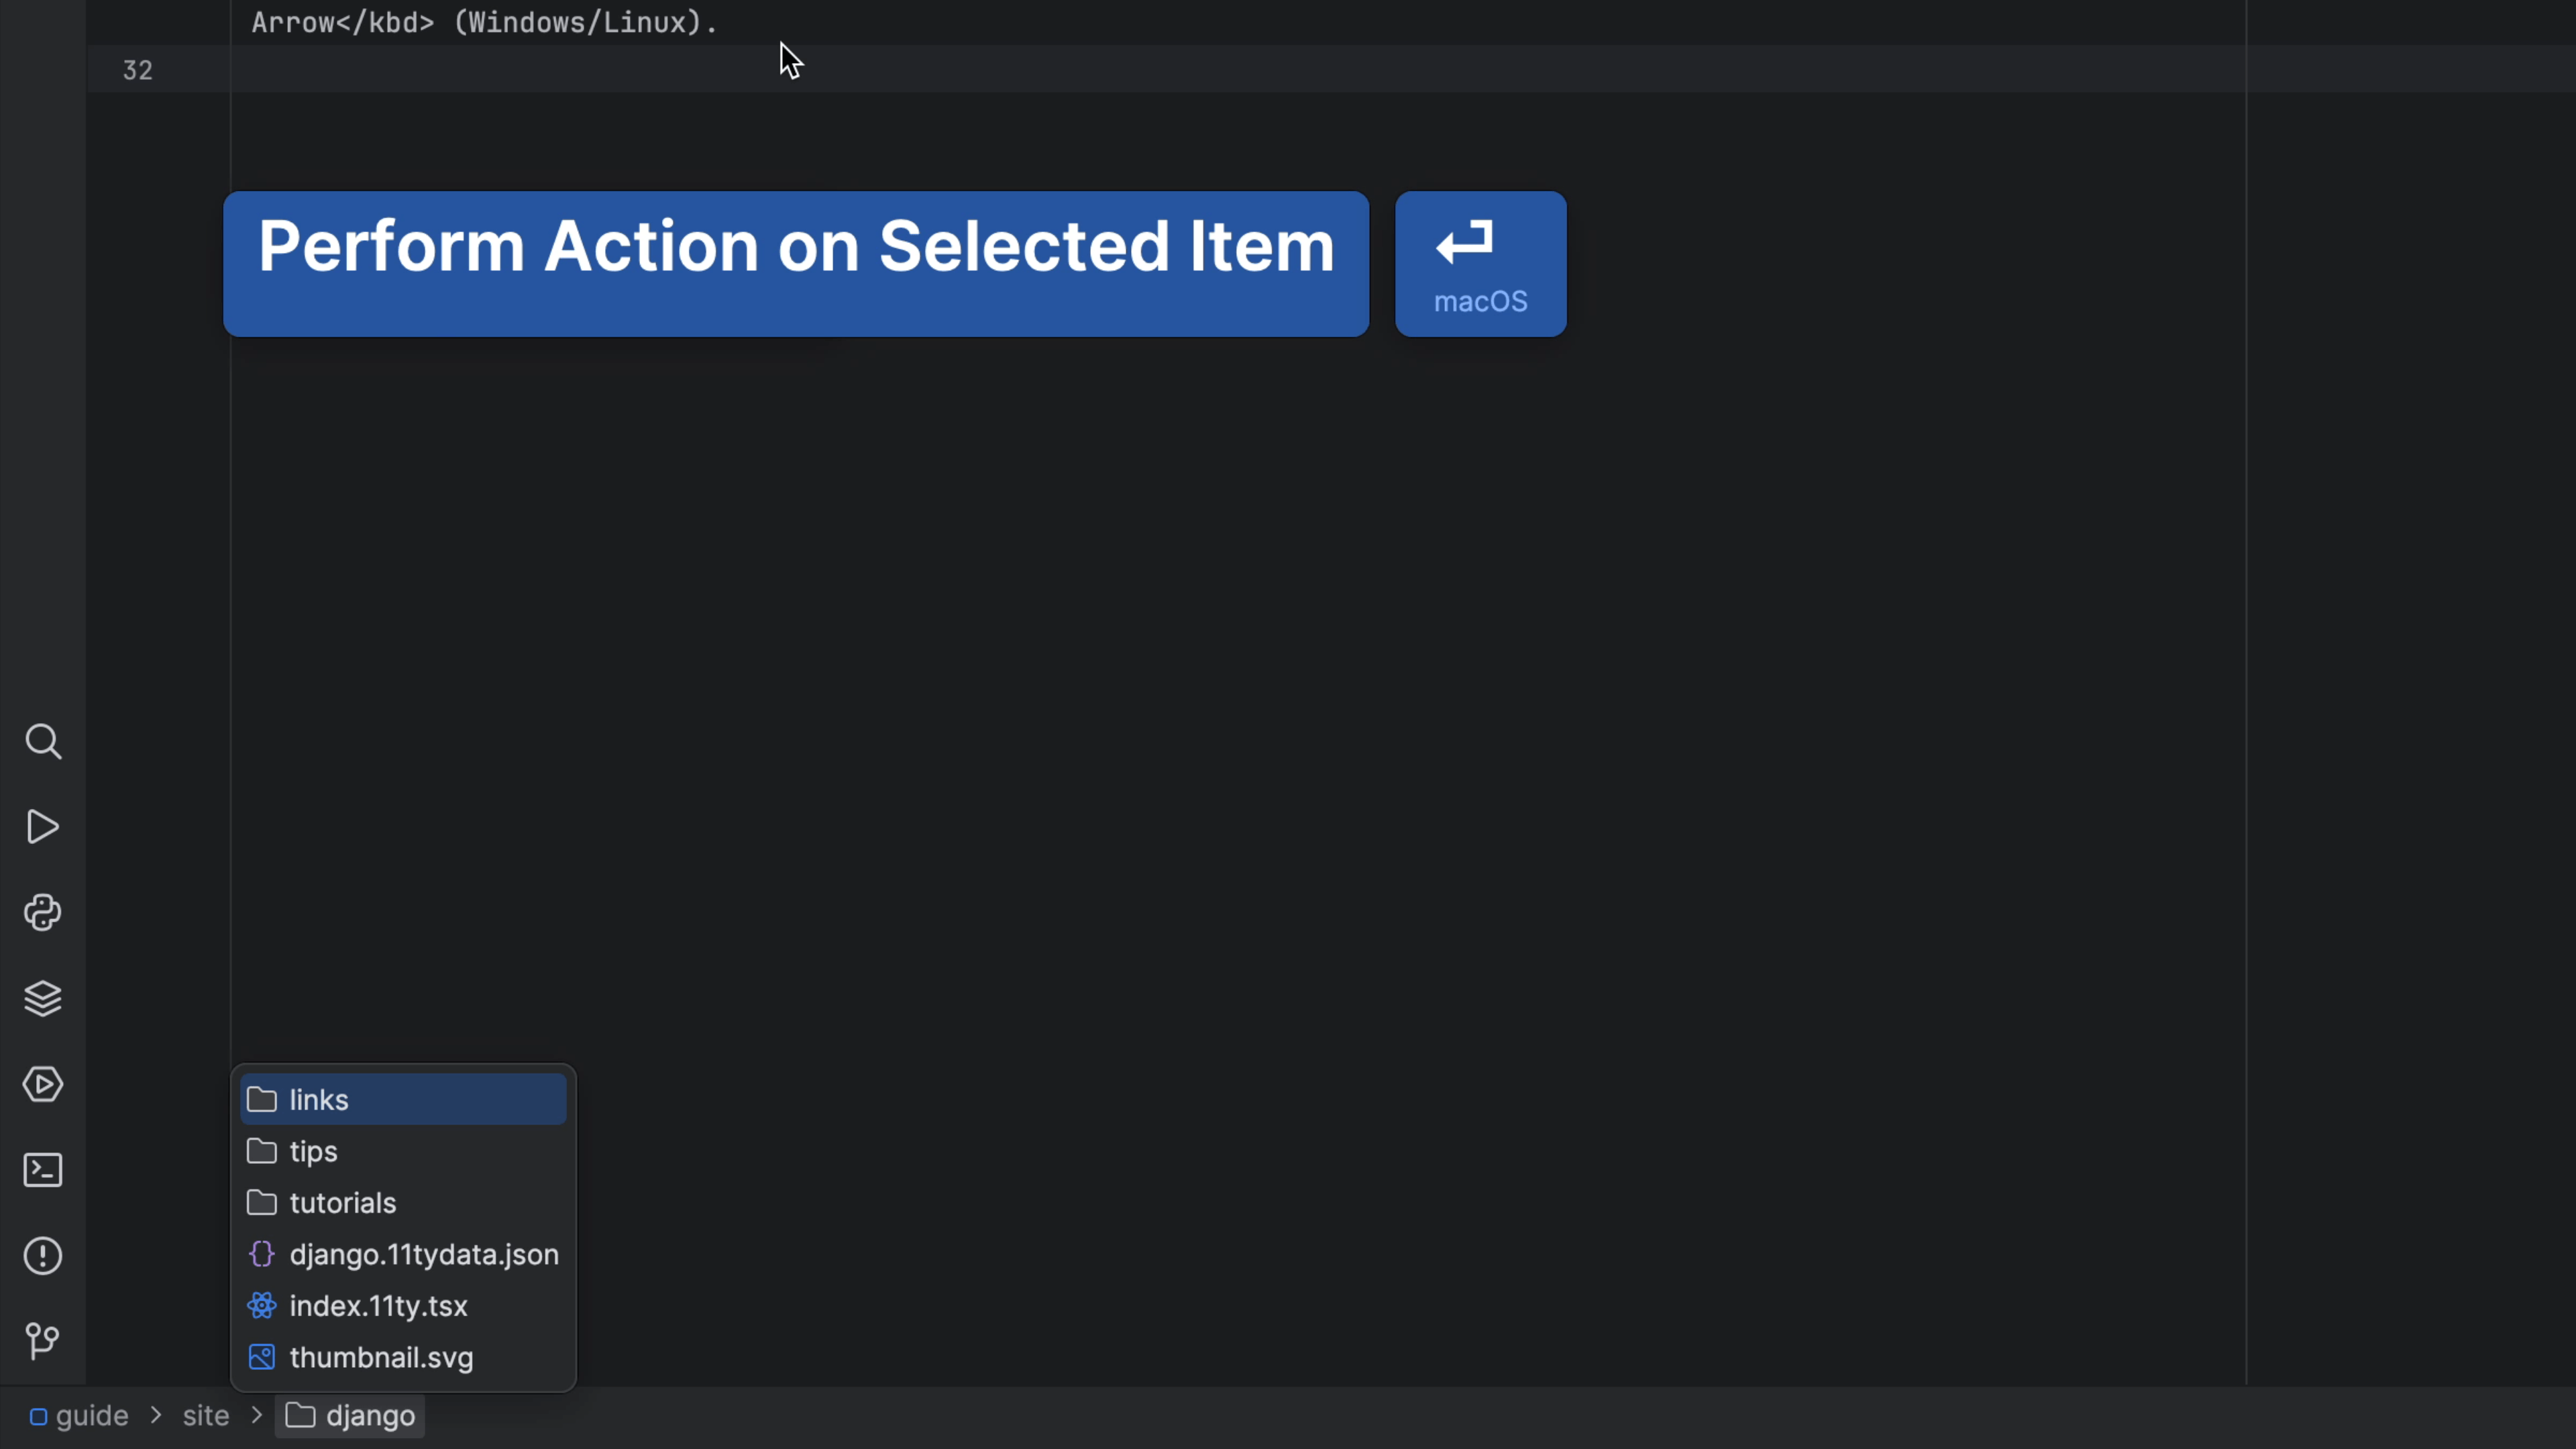Open django.11tydata.json file
The width and height of the screenshot is (2576, 1449).
point(424,1255)
